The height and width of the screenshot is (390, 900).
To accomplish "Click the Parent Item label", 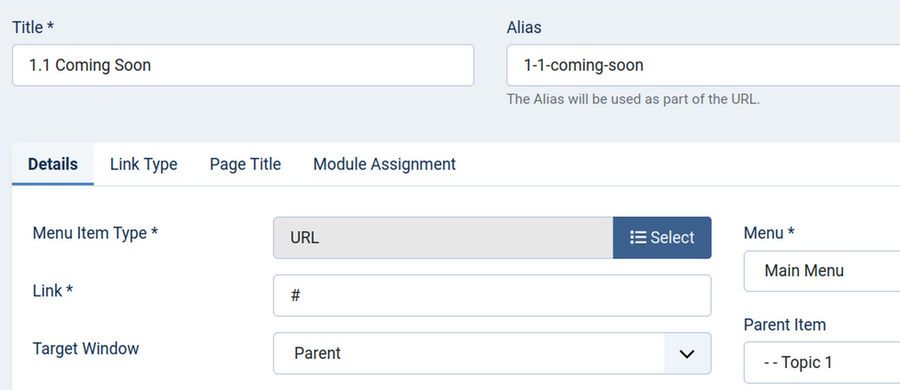I will click(x=785, y=325).
